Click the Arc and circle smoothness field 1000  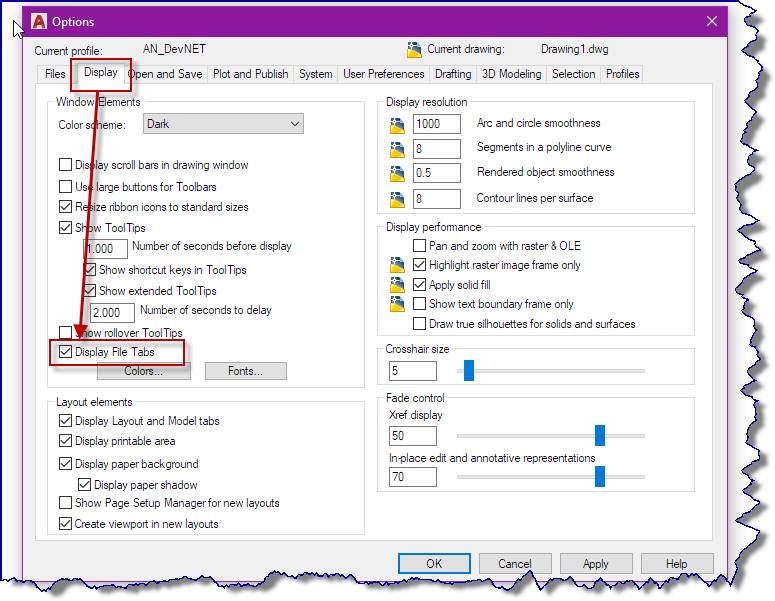coord(436,124)
